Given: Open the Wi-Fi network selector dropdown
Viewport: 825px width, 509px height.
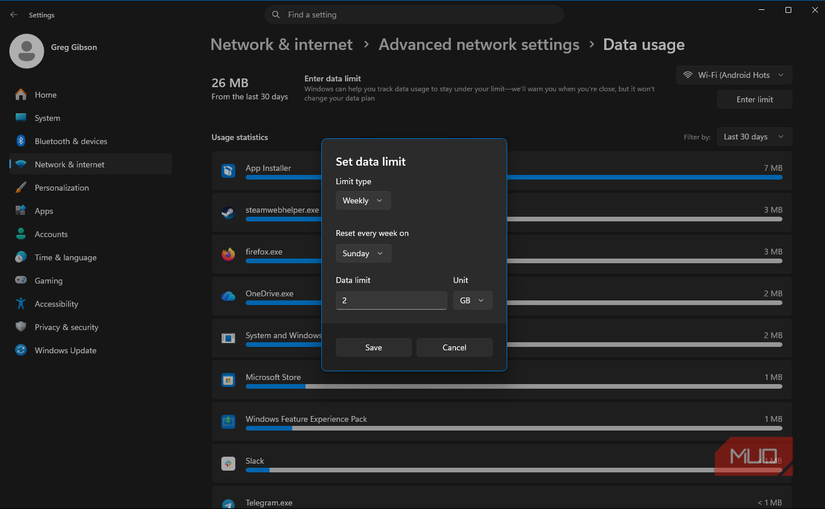Looking at the screenshot, I should [734, 75].
